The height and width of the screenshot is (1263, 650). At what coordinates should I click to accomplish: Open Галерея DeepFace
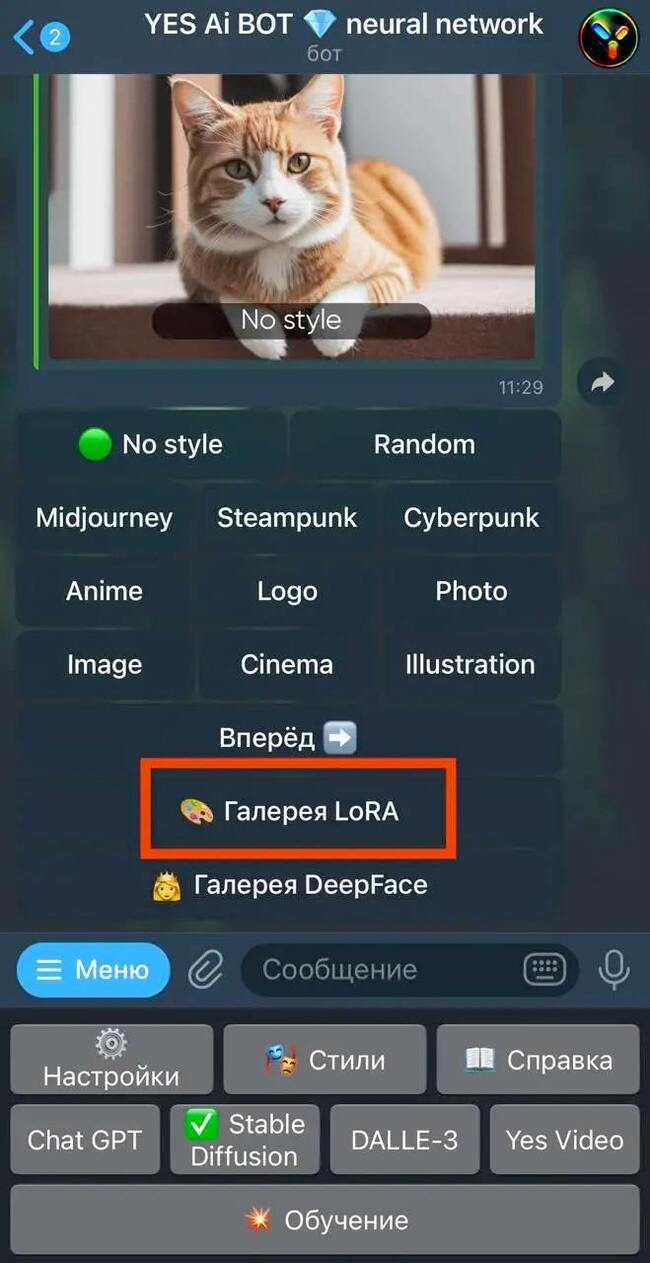click(289, 885)
